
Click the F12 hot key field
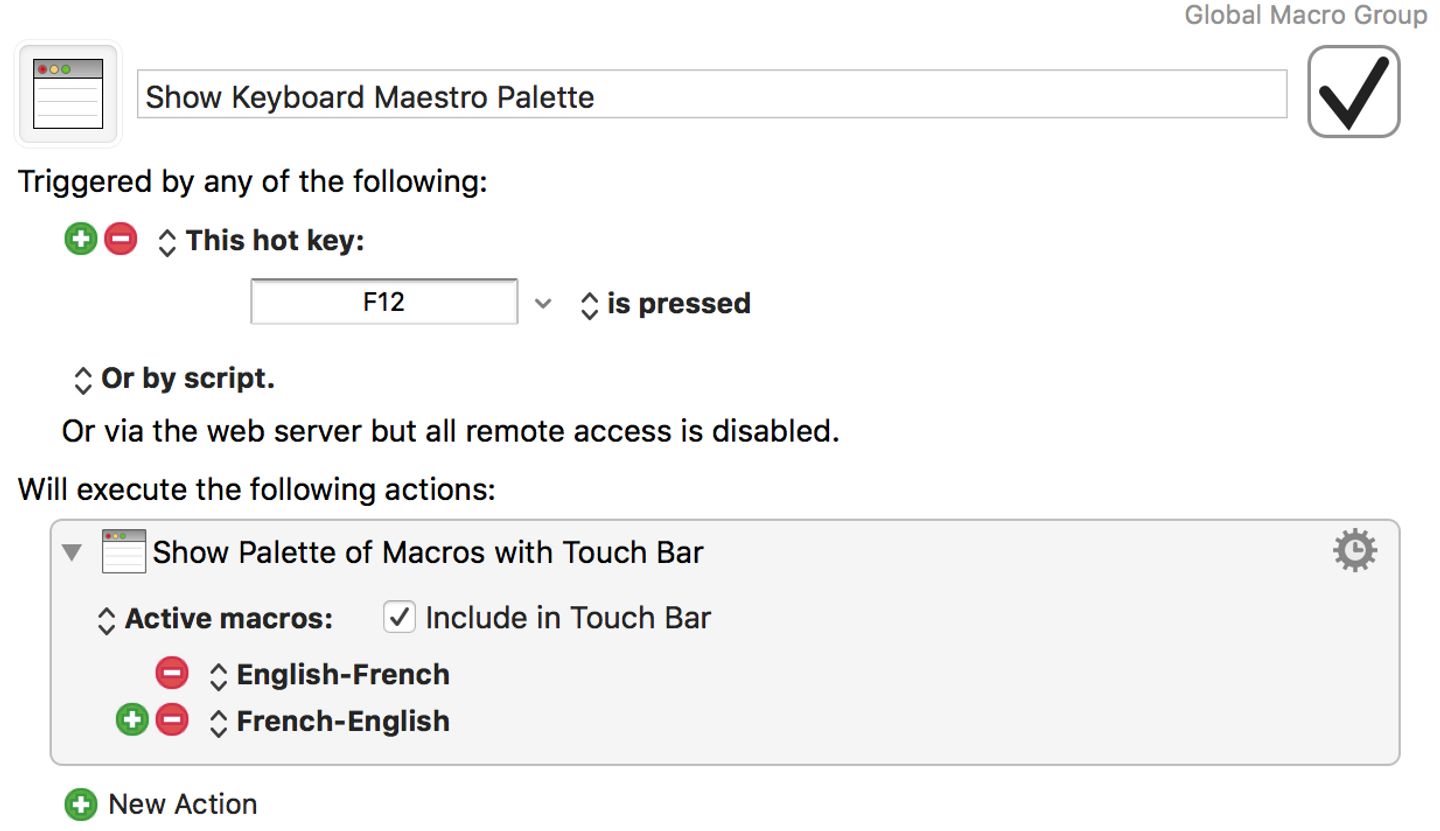(384, 302)
